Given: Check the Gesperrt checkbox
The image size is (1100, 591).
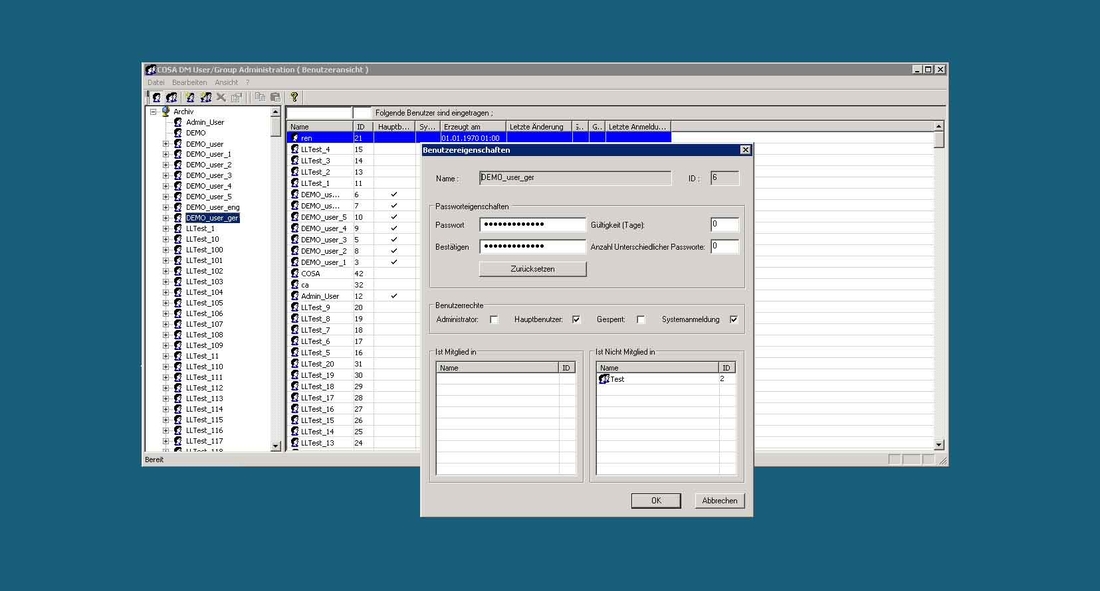Looking at the screenshot, I should [640, 318].
